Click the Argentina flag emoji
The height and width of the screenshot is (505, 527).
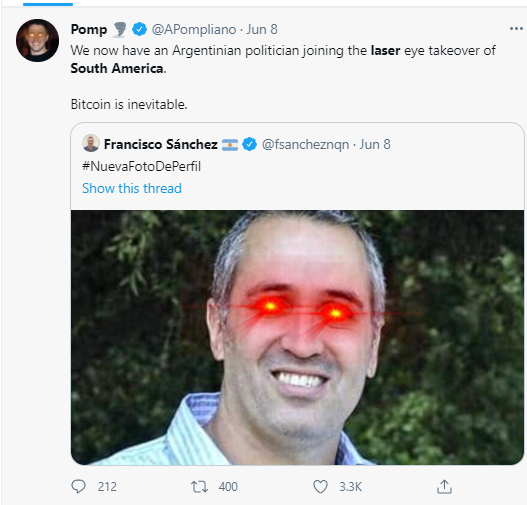pyautogui.click(x=230, y=145)
